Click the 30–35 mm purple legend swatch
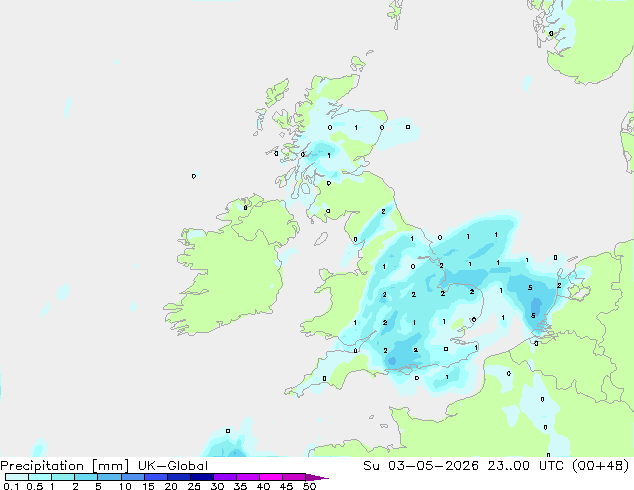The width and height of the screenshot is (634, 490). pos(225,477)
